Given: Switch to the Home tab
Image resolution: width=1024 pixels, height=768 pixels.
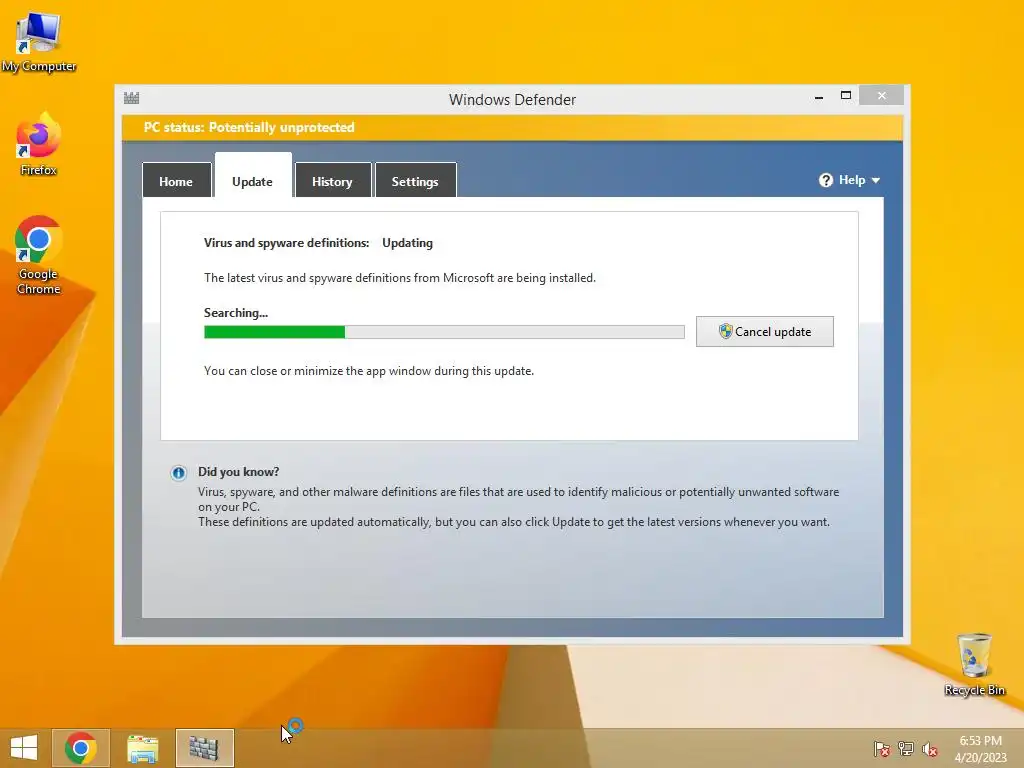Looking at the screenshot, I should pos(176,181).
